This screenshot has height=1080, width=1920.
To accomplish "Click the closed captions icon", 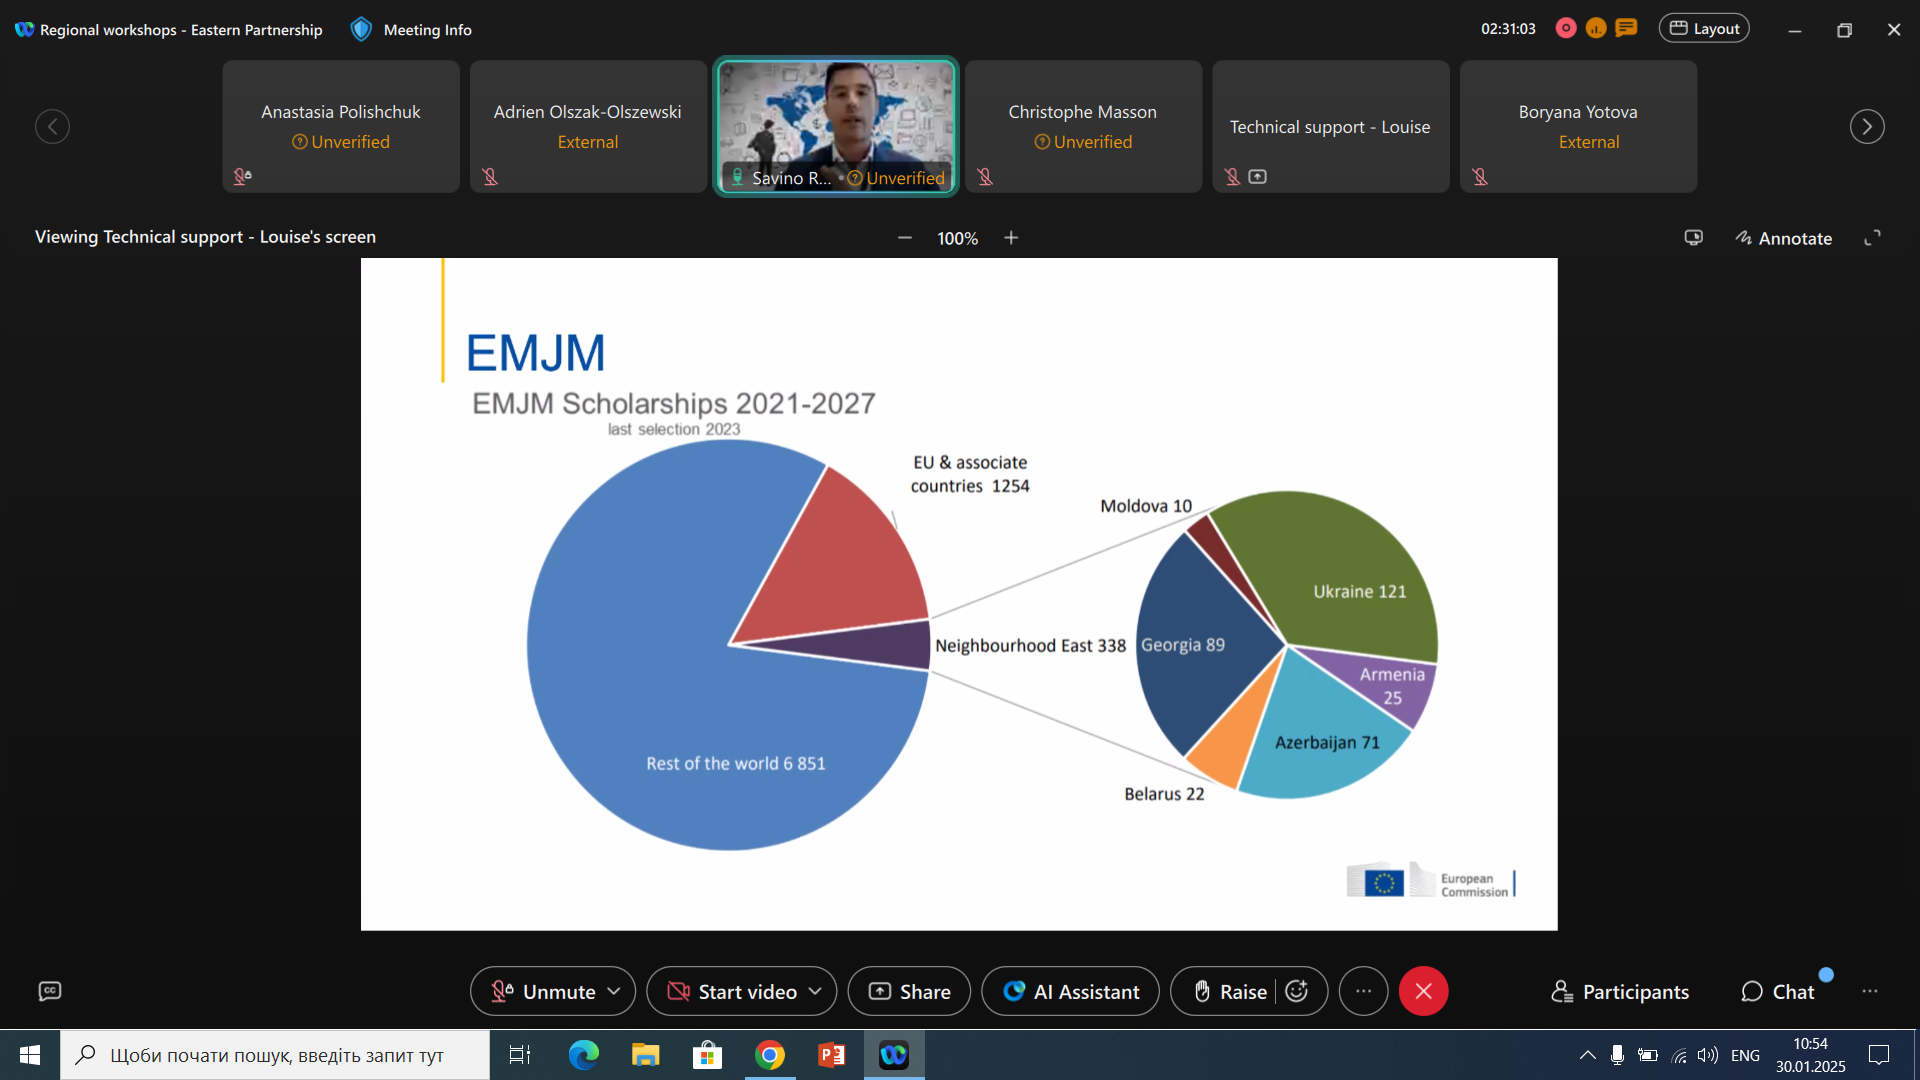I will coord(50,991).
